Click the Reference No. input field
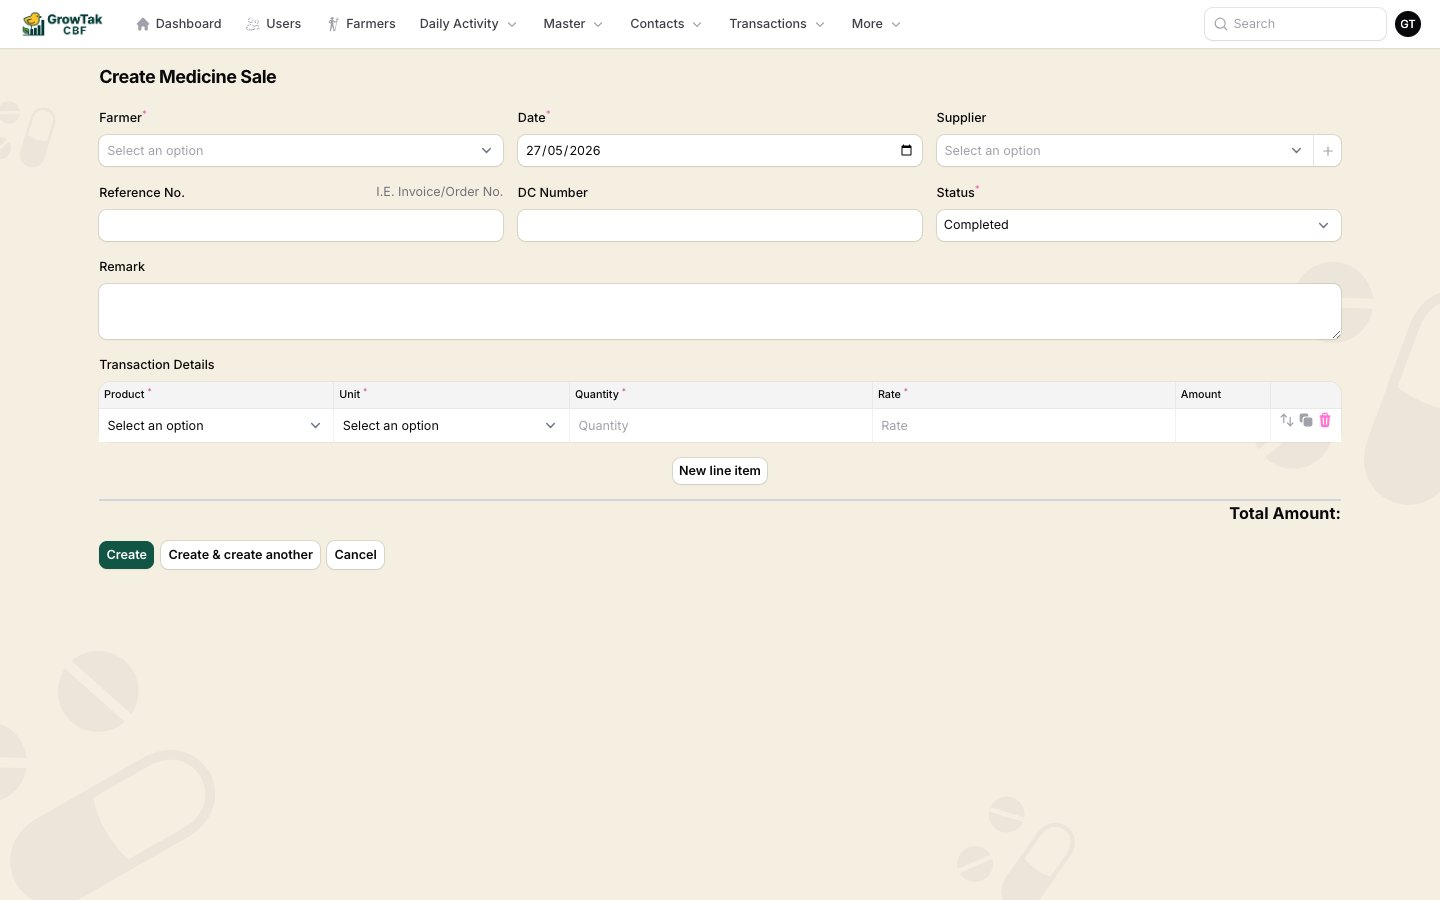The image size is (1440, 900). pyautogui.click(x=301, y=225)
